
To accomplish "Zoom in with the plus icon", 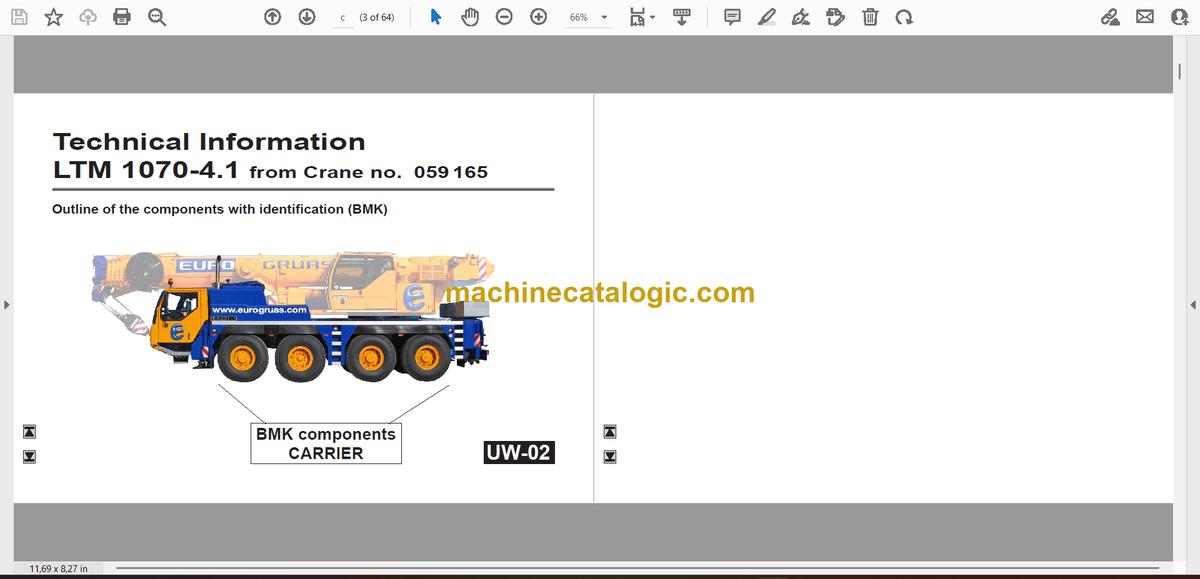I will 539,17.
